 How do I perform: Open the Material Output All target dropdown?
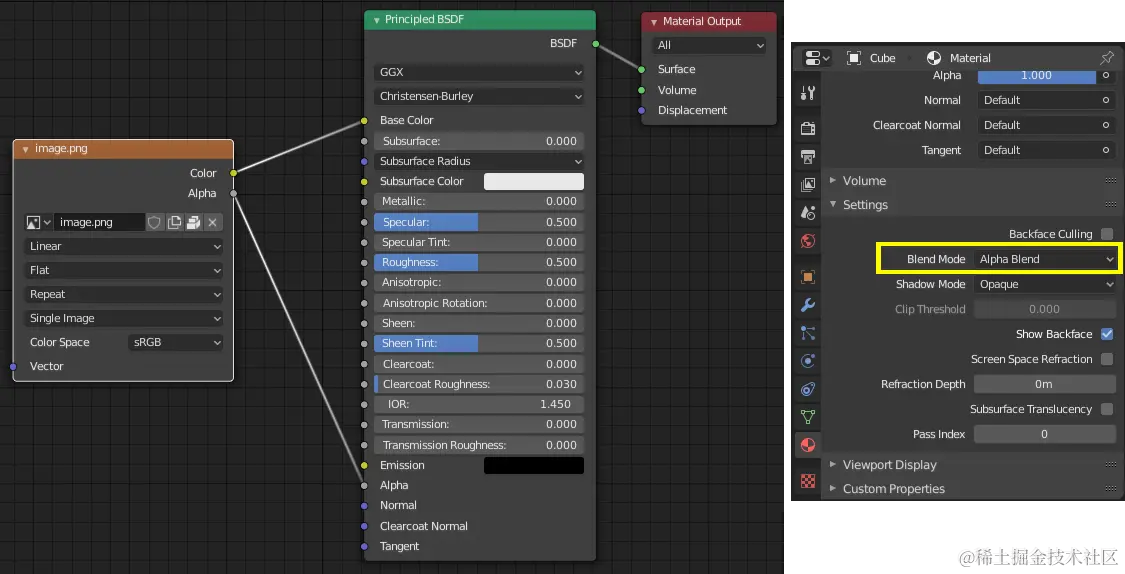(x=709, y=45)
